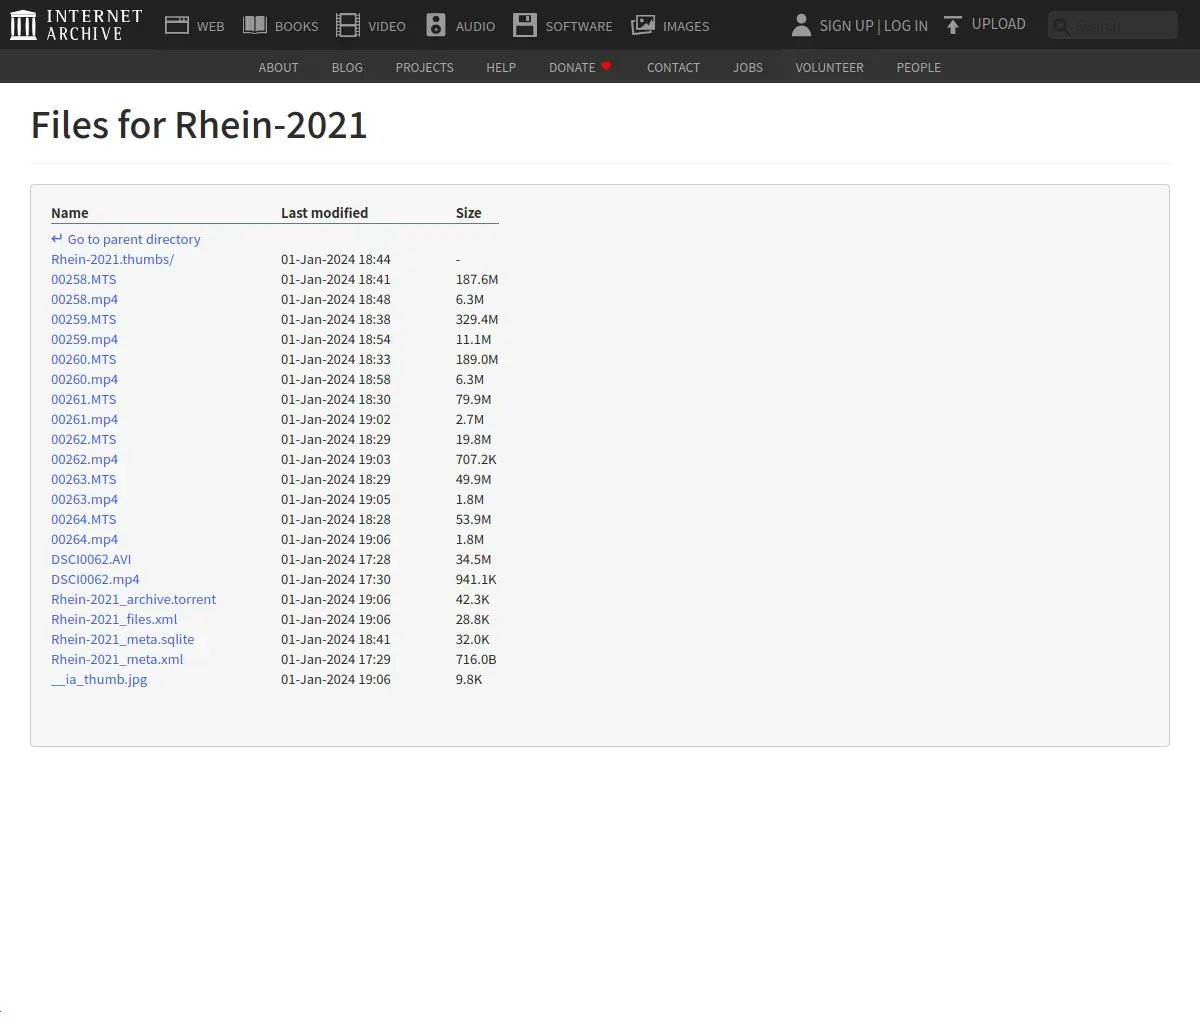
Task: Open the Projects menu item
Action: pyautogui.click(x=424, y=67)
